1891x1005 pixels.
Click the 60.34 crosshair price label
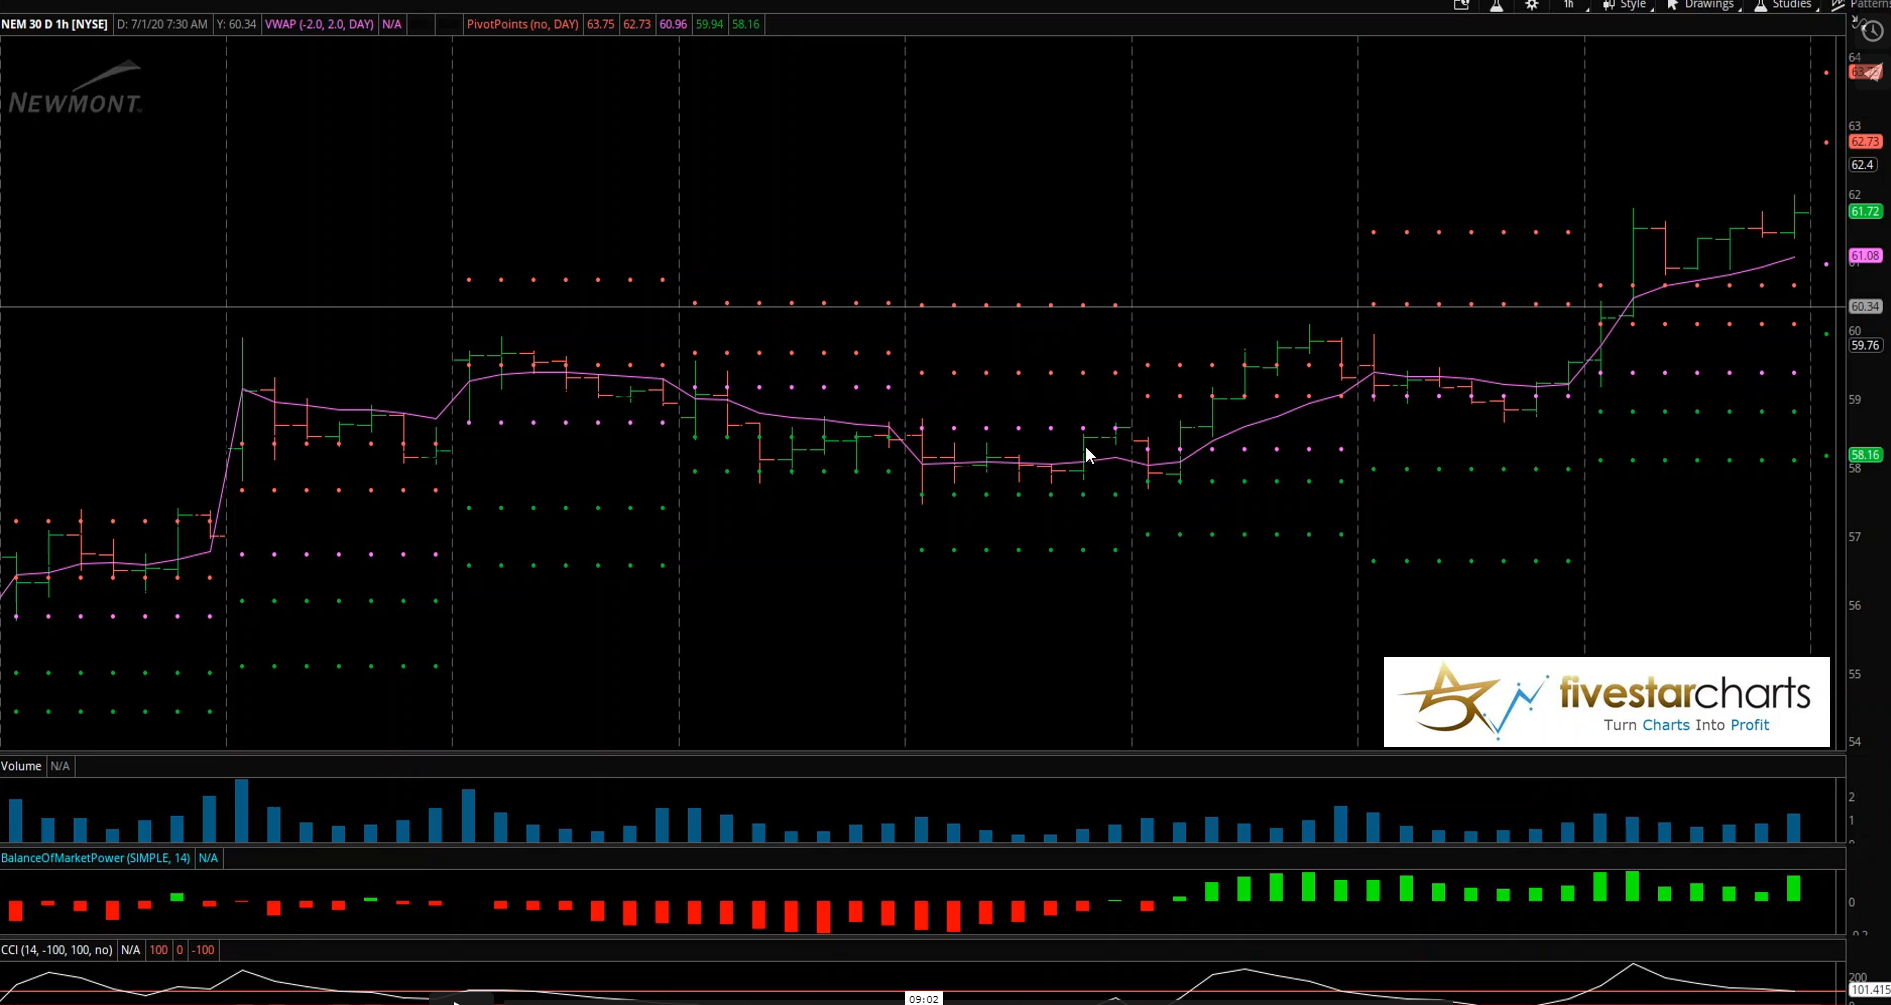coord(1866,307)
